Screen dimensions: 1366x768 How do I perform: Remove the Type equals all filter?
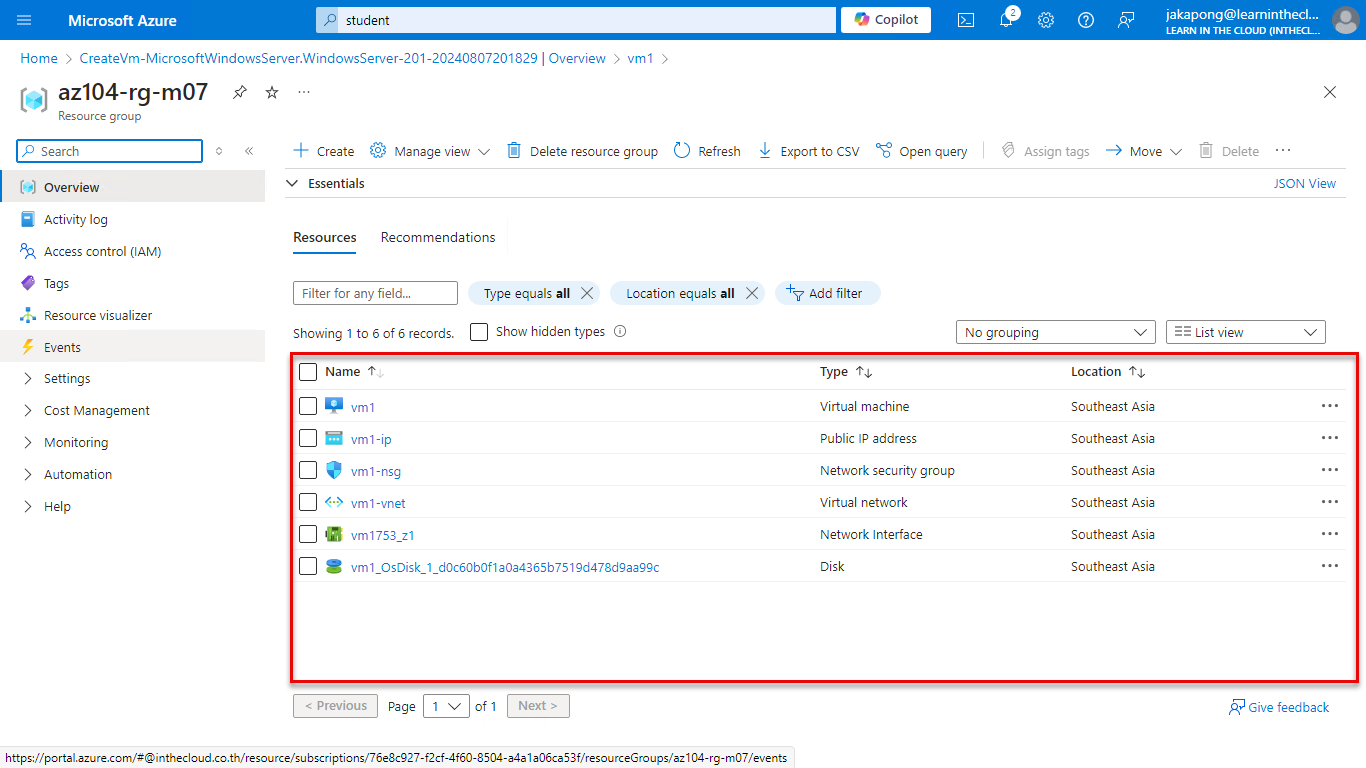[587, 293]
